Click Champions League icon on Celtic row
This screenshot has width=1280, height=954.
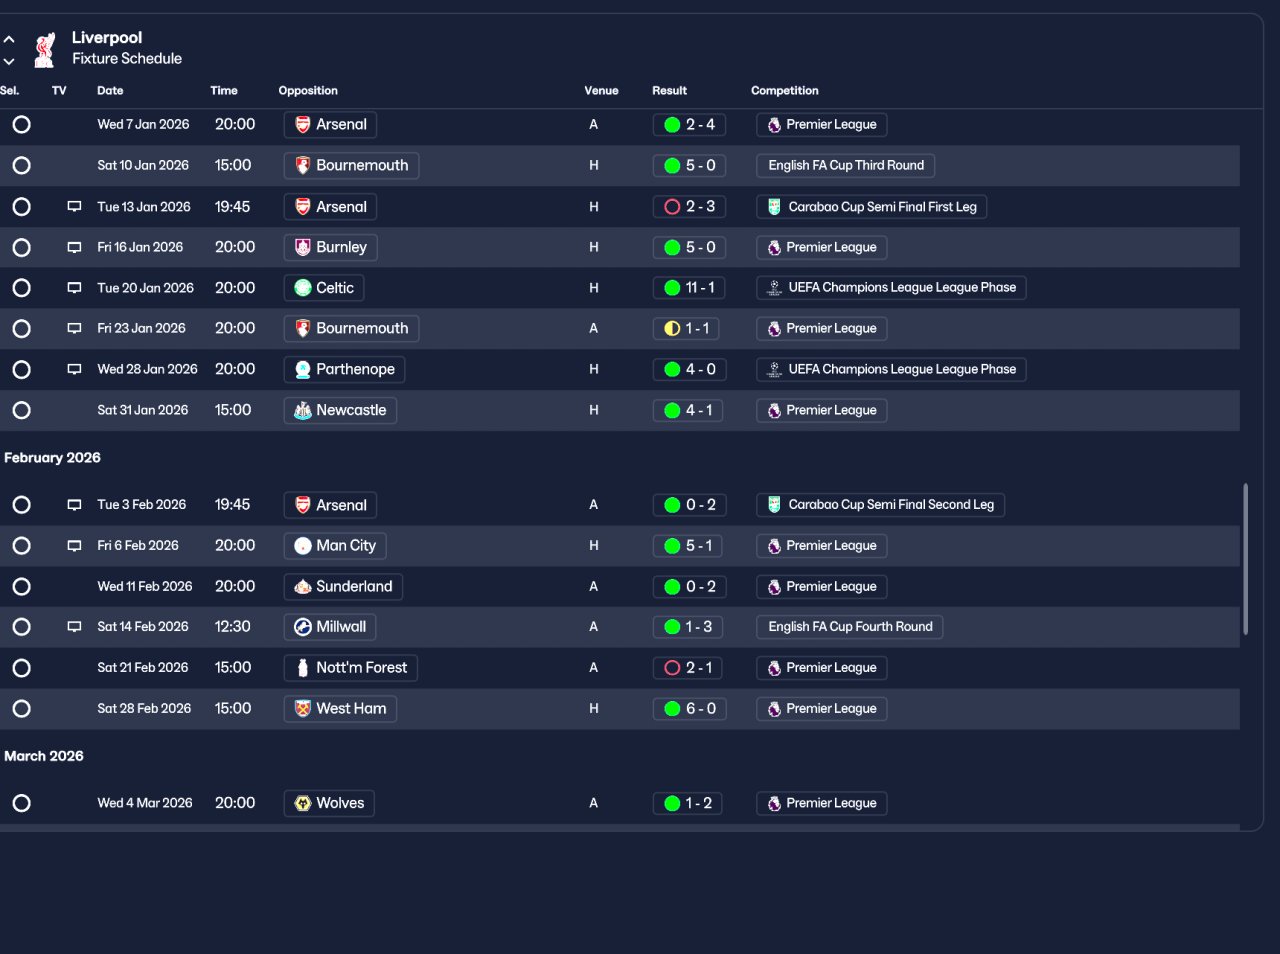(774, 288)
